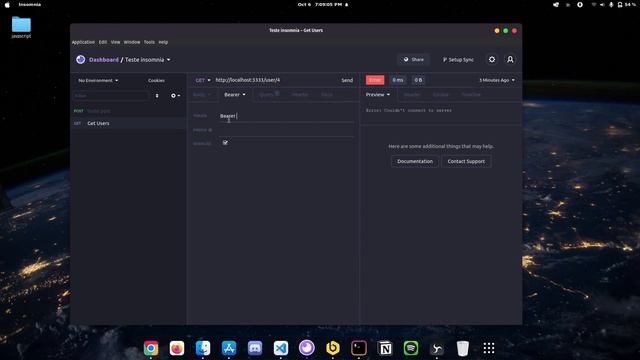Open the 3 Minutes Ago history dropdown
Viewport: 640px width, 360px height.
pos(497,80)
